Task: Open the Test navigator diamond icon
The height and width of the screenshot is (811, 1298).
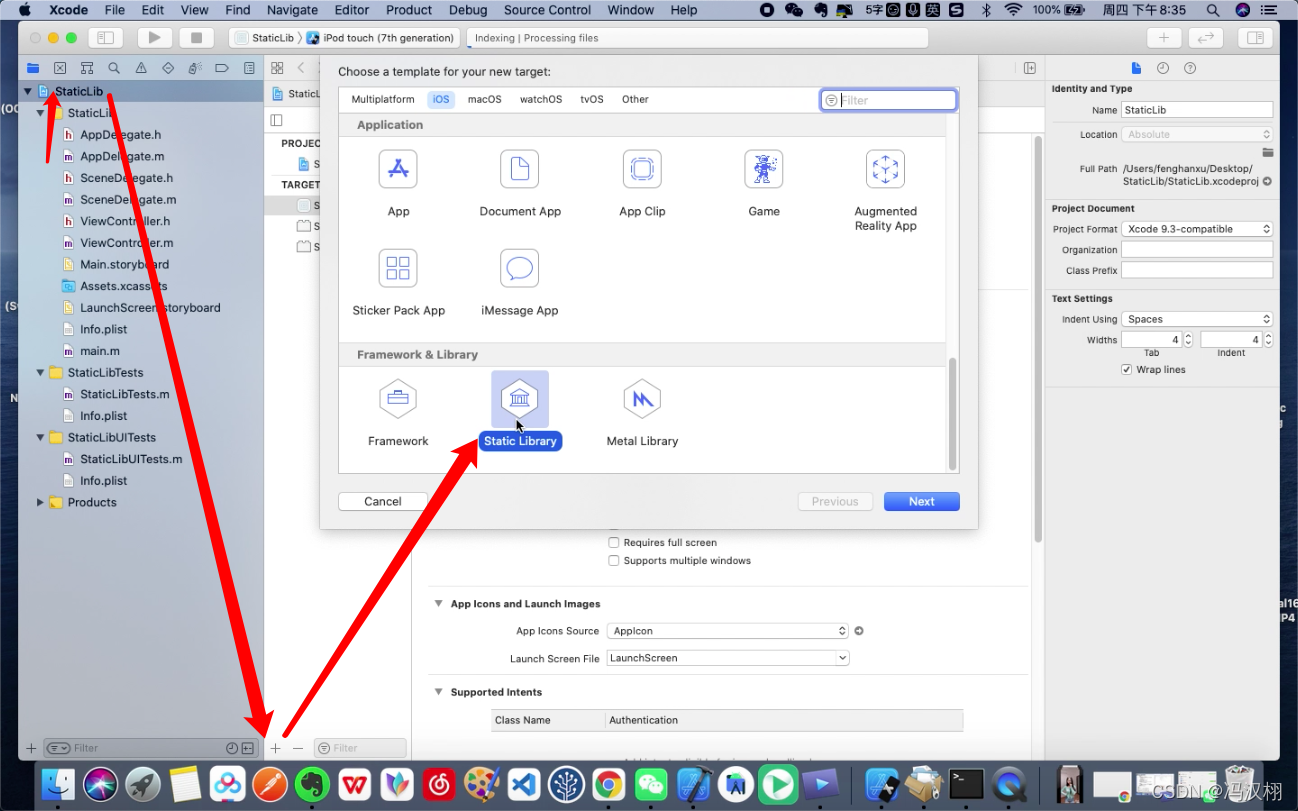Action: 168,68
